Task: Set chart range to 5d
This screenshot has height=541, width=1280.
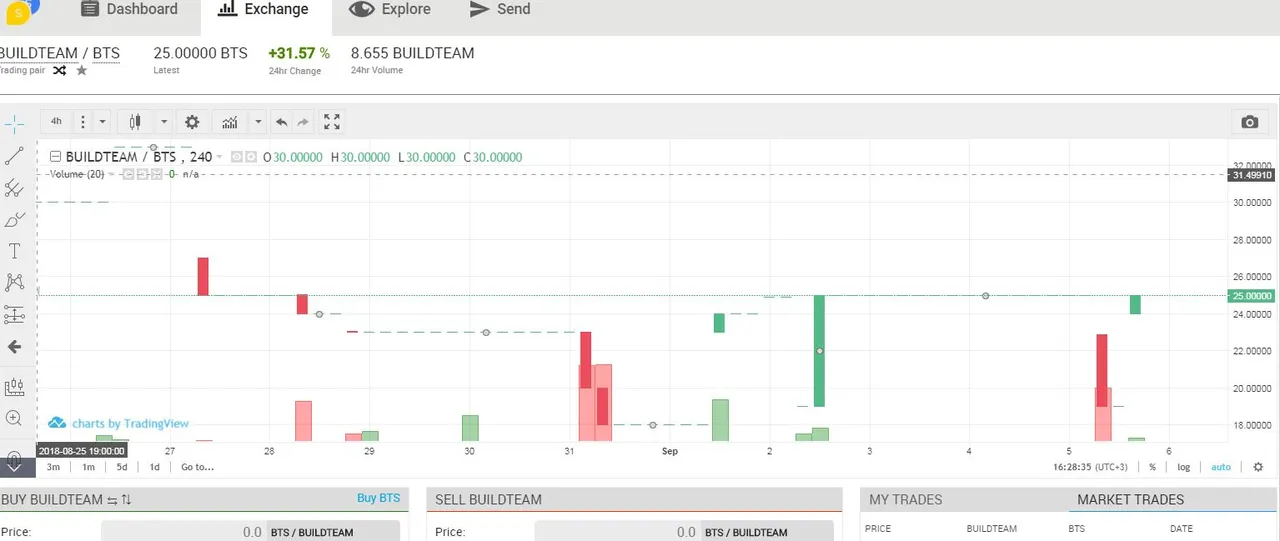Action: [x=122, y=467]
